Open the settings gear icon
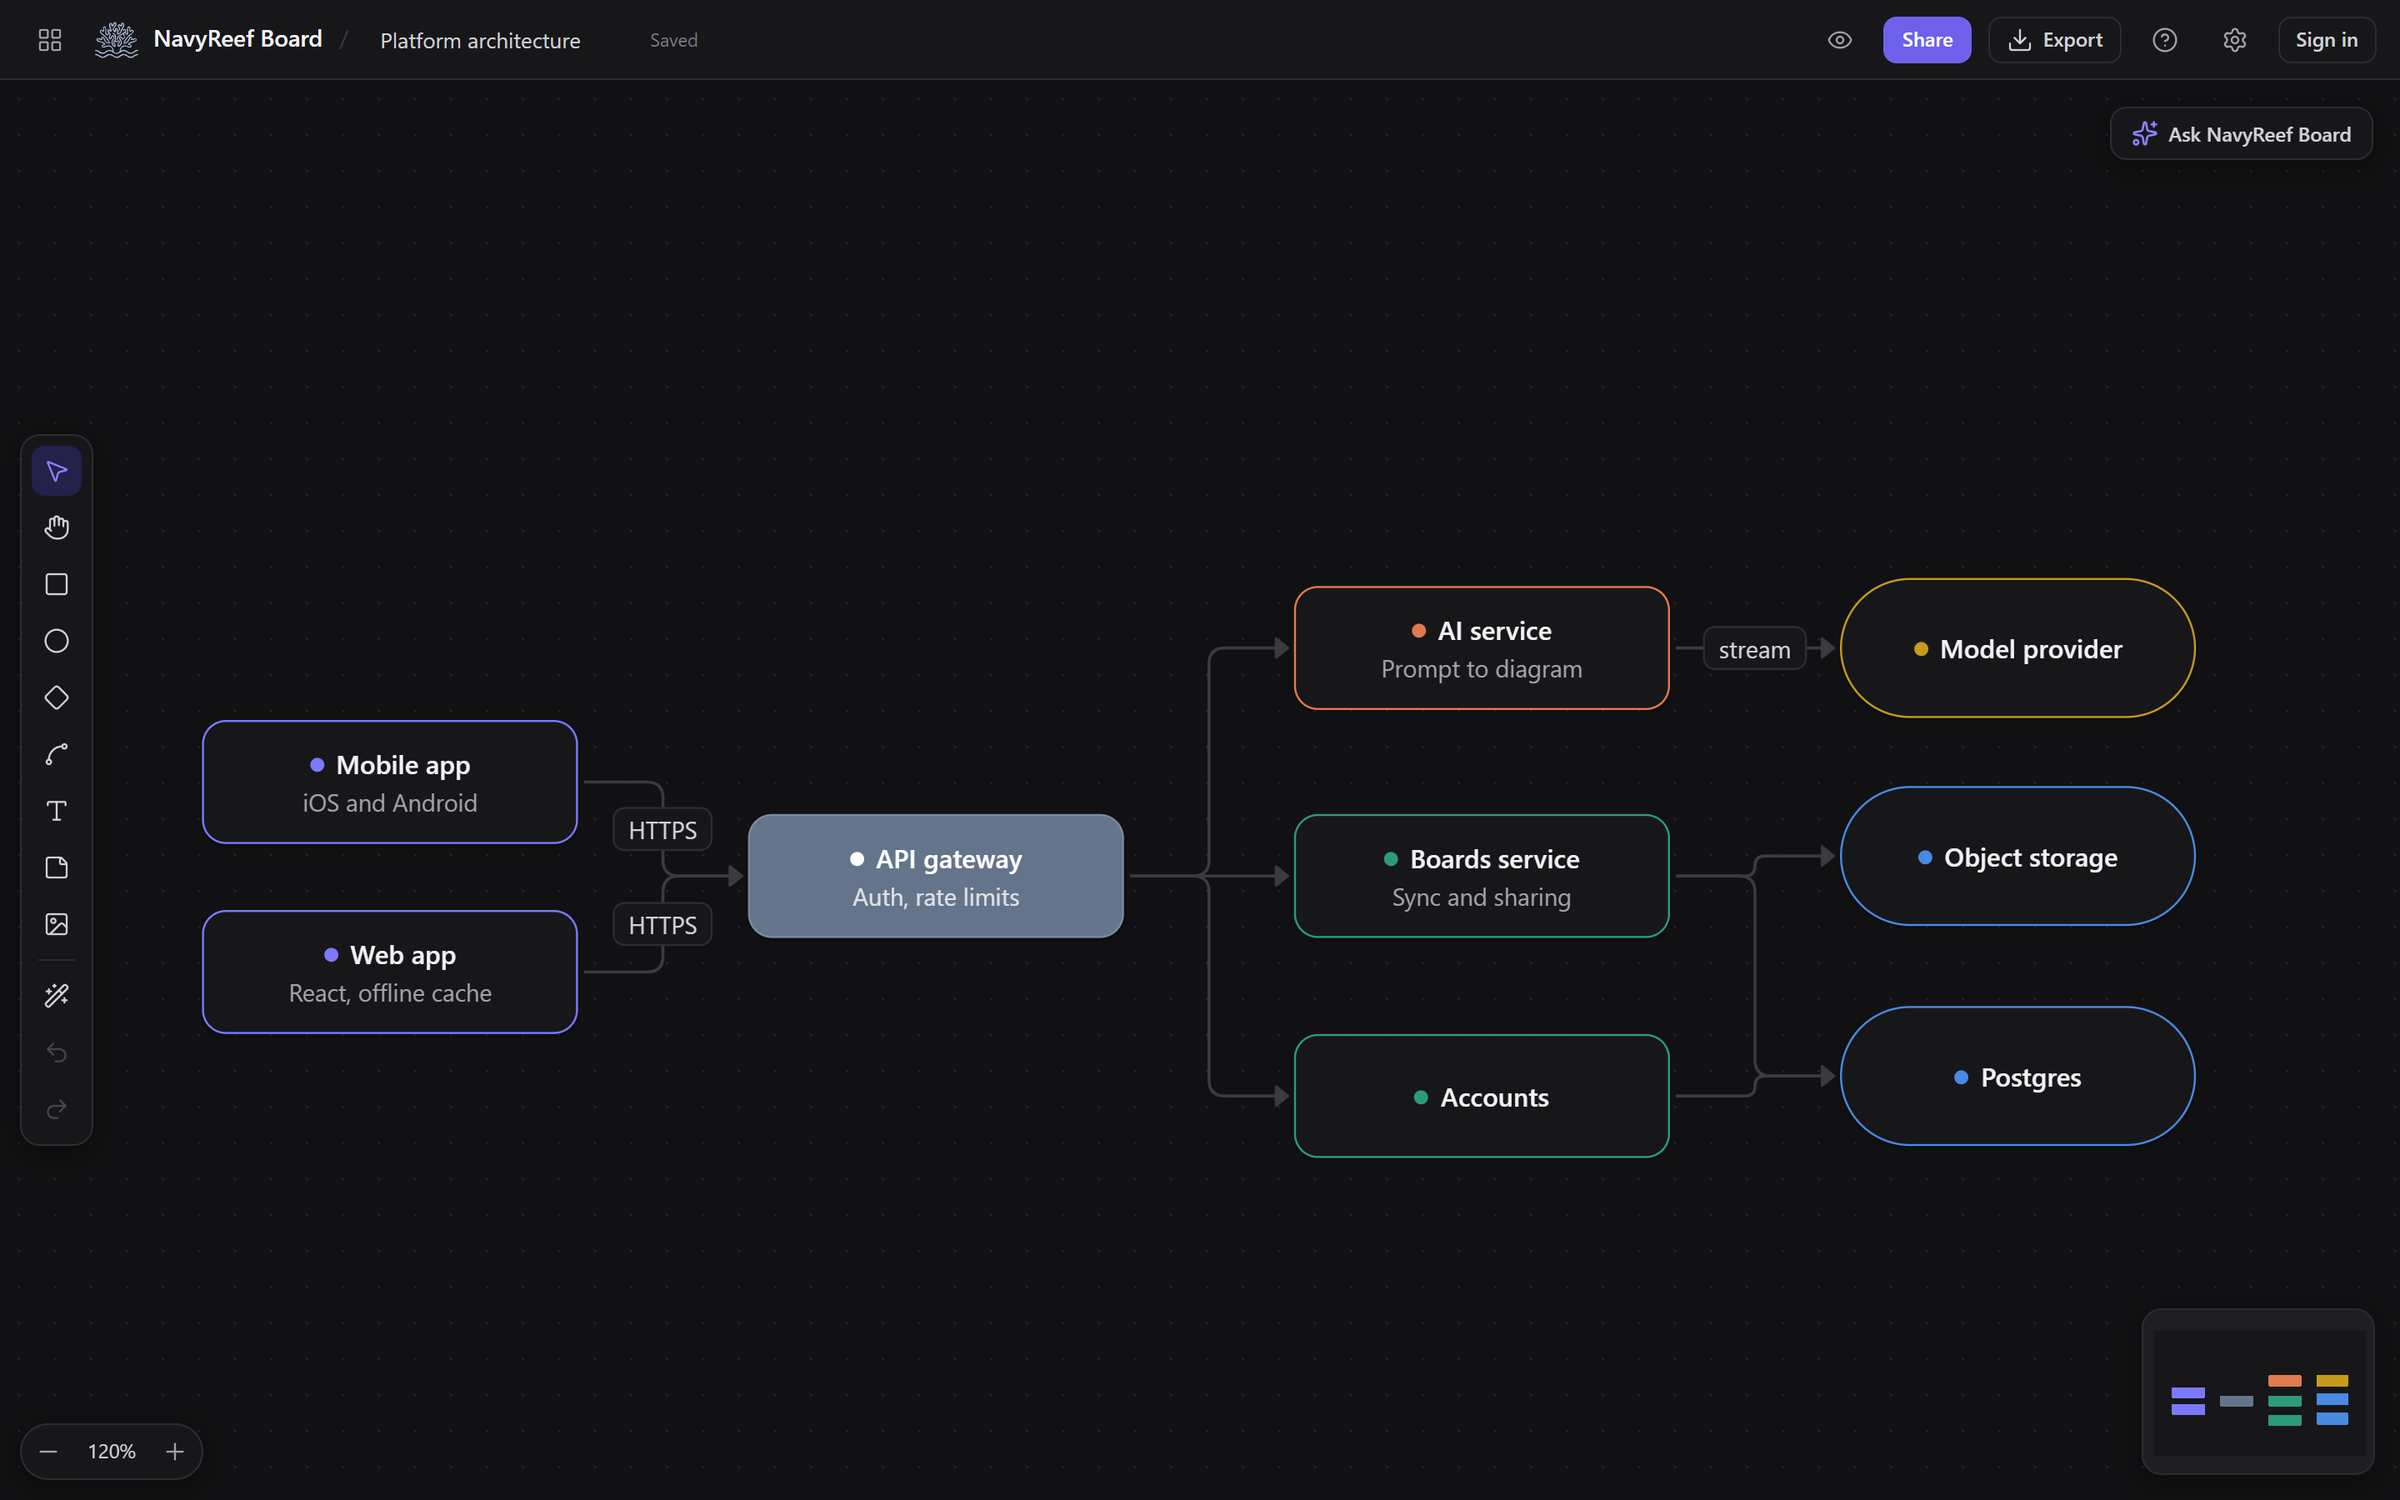Screen dimensions: 2400x1500 point(2234,40)
